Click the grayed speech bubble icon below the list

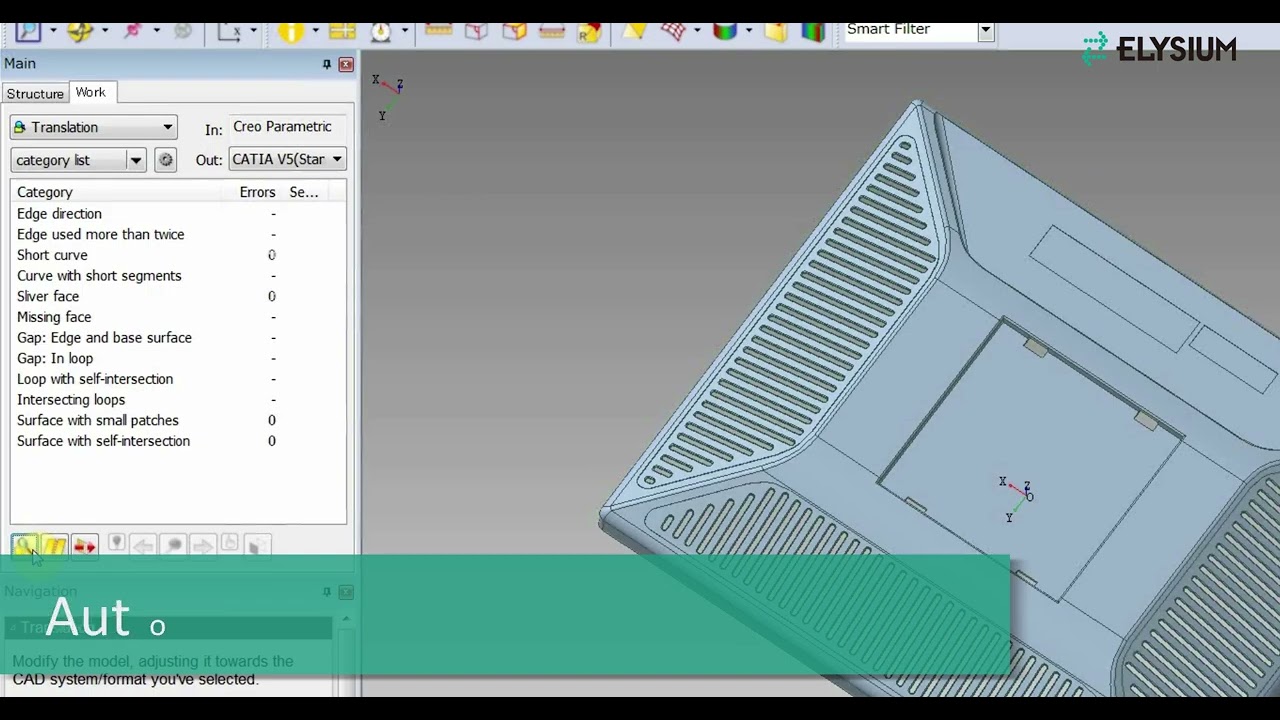174,545
